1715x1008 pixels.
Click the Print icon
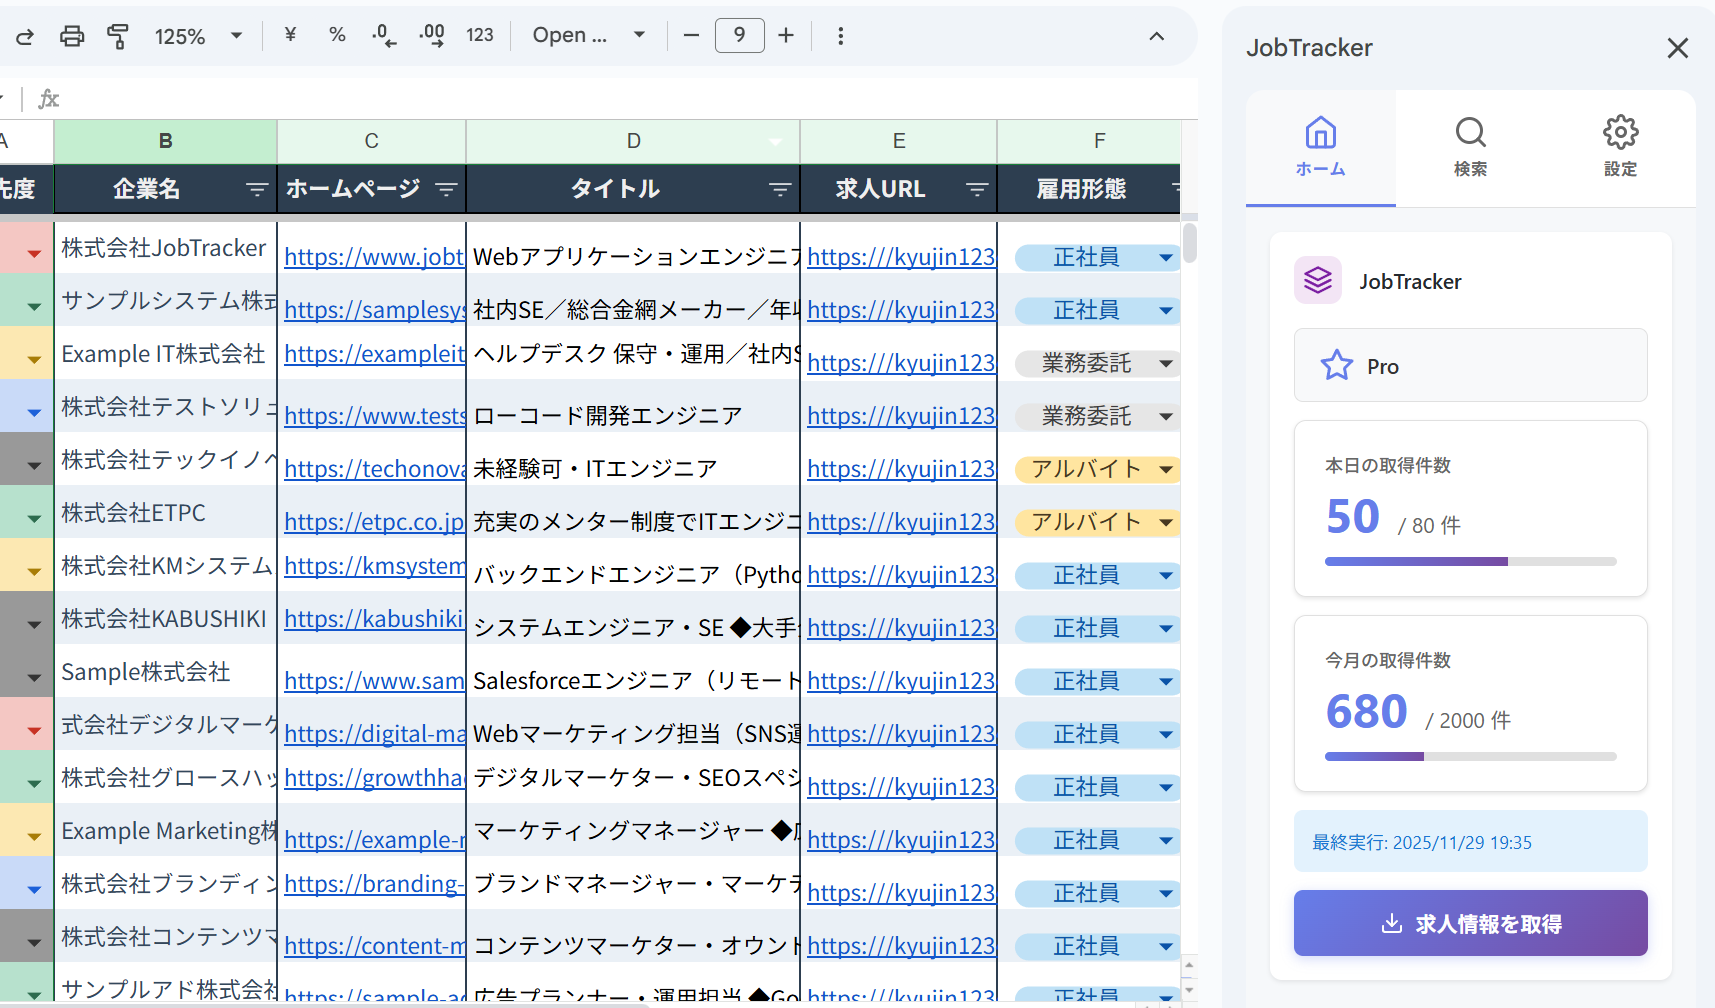click(x=71, y=35)
